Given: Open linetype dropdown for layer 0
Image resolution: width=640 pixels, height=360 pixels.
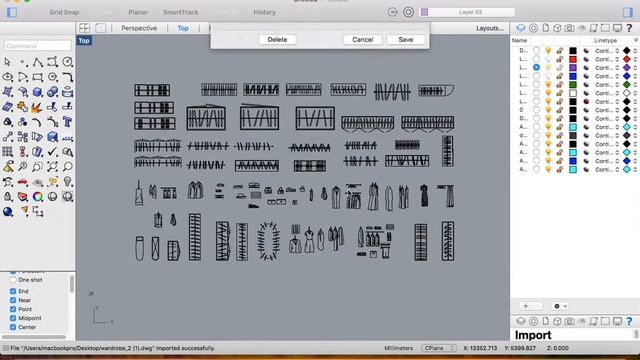Looking at the screenshot, I should point(607,110).
